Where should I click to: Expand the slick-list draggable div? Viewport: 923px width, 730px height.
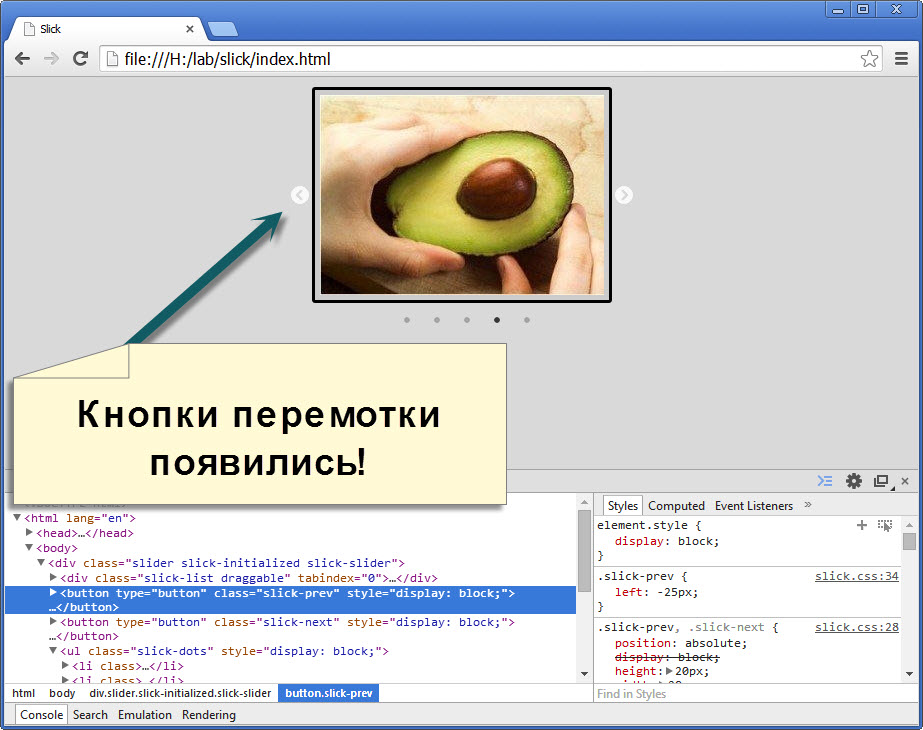pyautogui.click(x=53, y=577)
